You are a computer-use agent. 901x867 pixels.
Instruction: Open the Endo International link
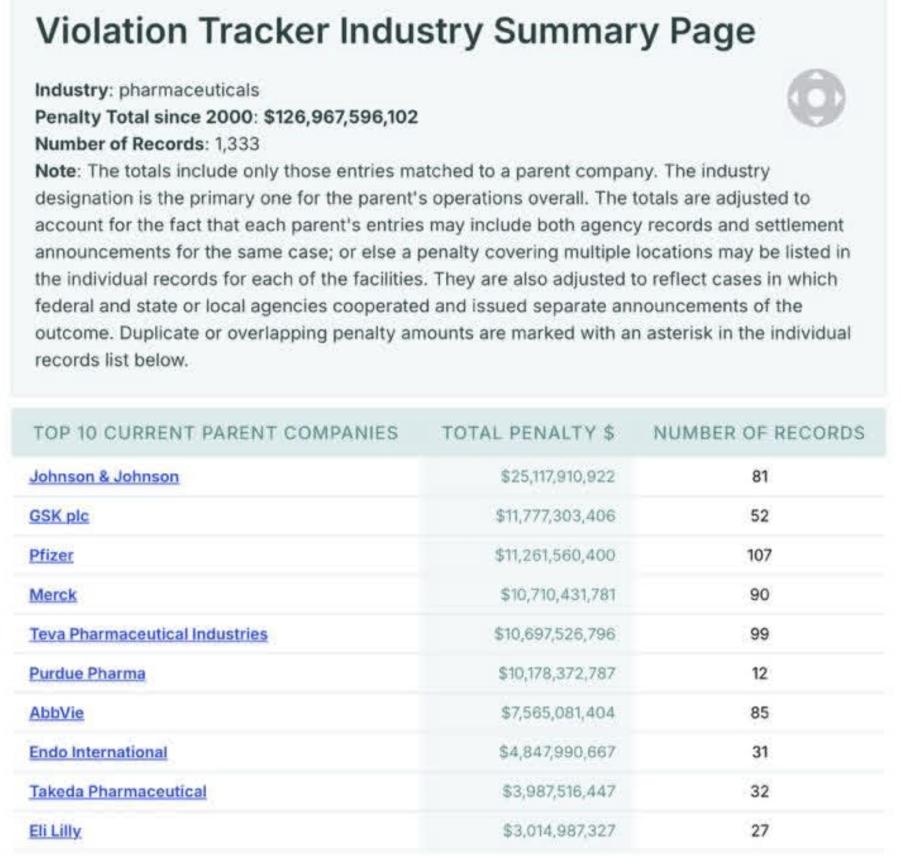tap(98, 752)
